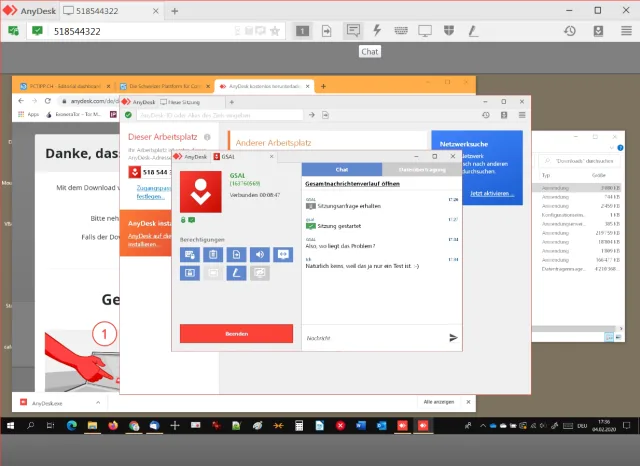Open Word in the remote taskbar

(361, 426)
